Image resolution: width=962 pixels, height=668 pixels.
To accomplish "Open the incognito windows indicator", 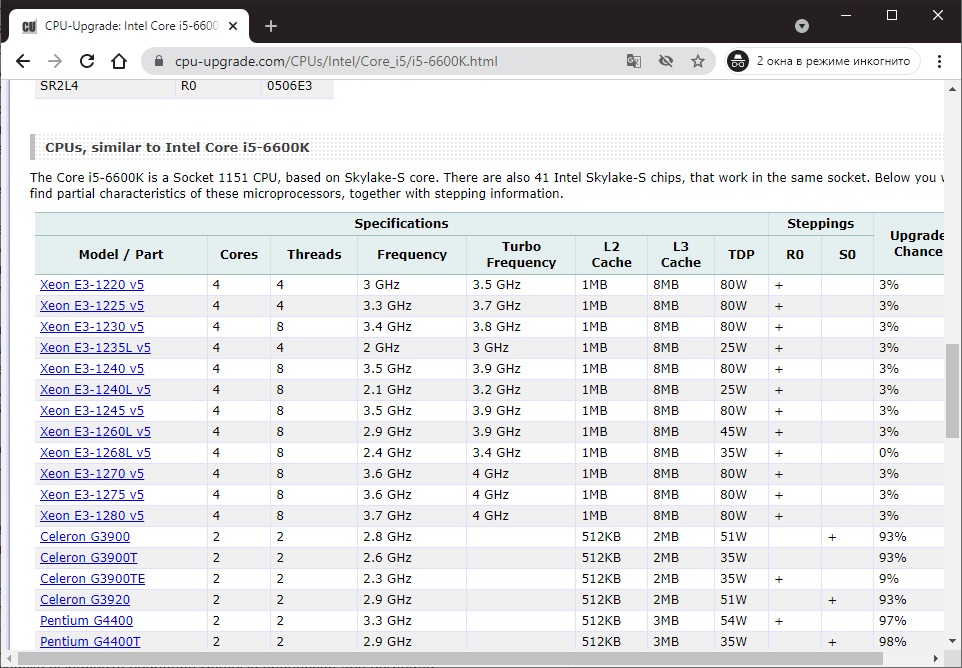I will tap(820, 61).
